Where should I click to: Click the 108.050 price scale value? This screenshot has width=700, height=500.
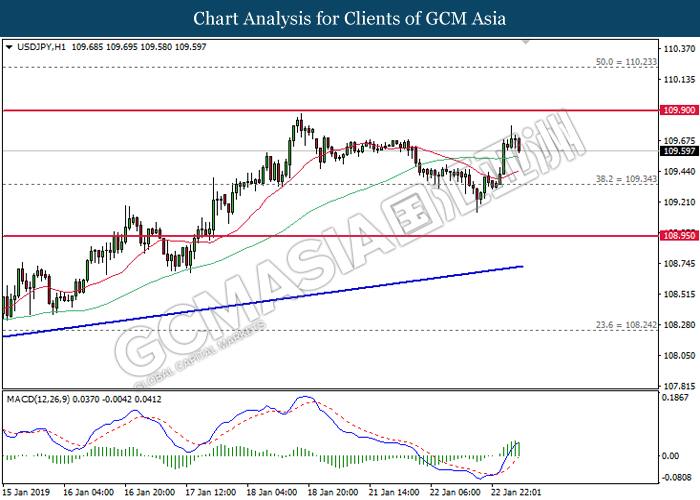point(679,356)
